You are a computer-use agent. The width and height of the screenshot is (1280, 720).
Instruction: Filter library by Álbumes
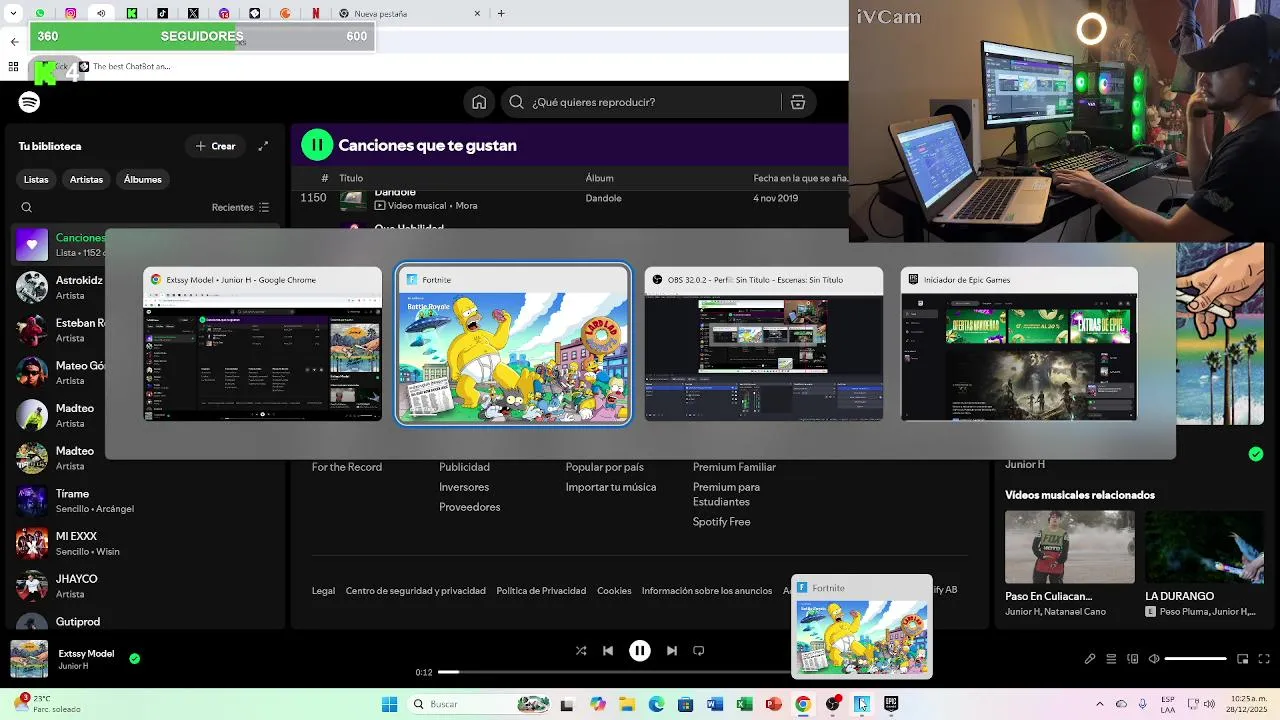tap(143, 179)
